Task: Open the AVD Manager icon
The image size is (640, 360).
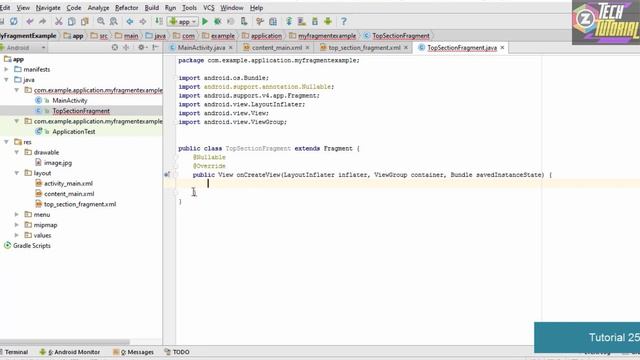Action: click(302, 21)
